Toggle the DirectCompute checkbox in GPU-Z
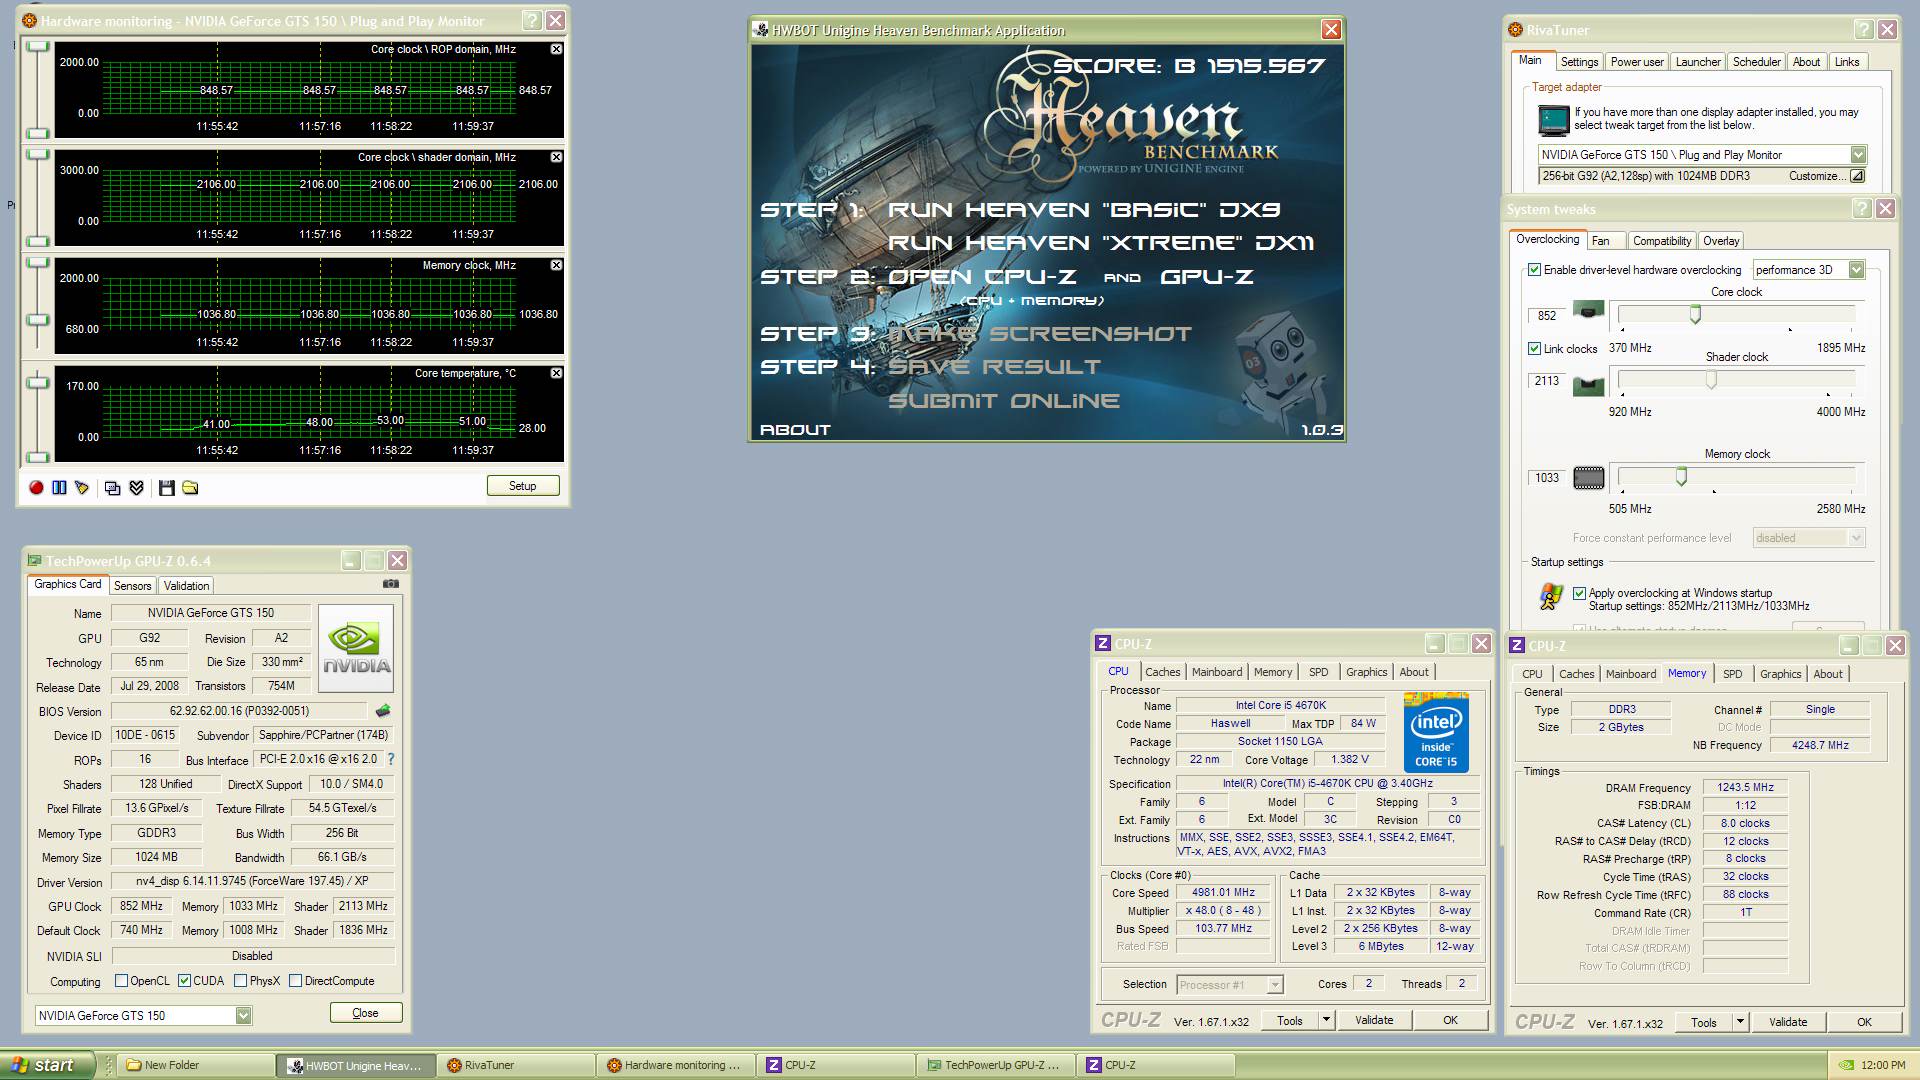1920x1080 pixels. coord(295,981)
